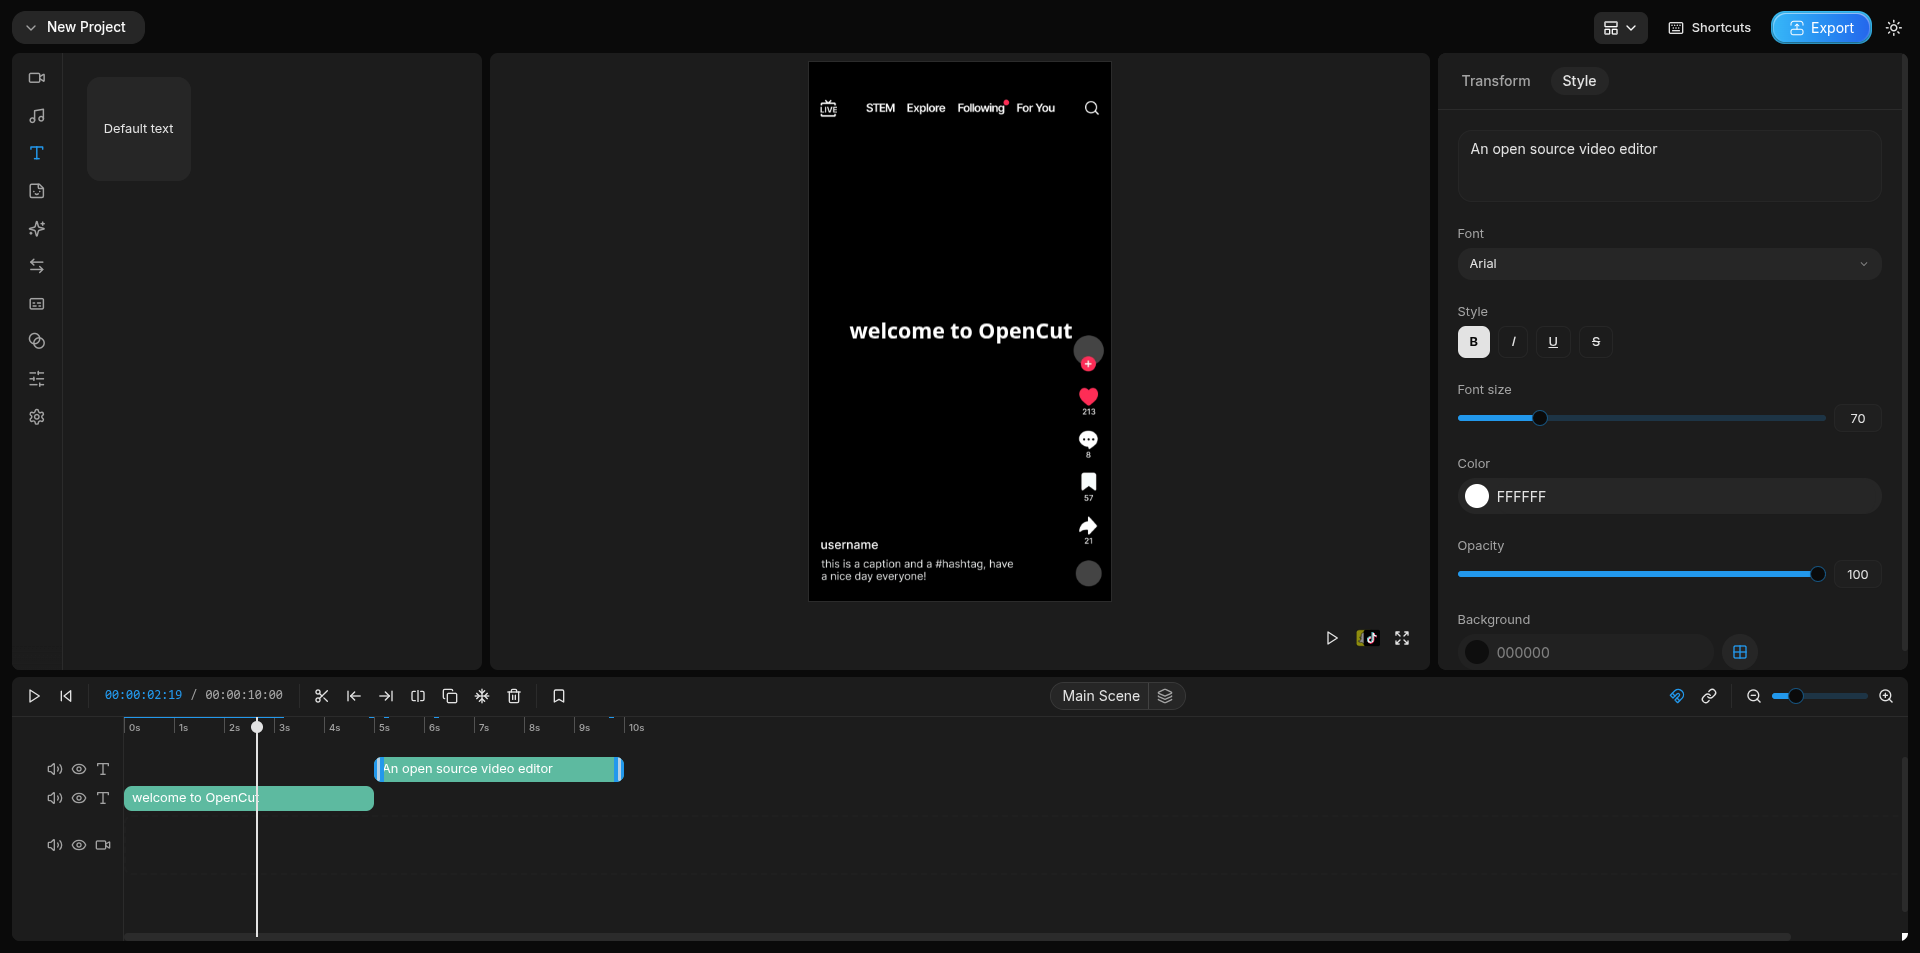1920x953 pixels.
Task: Mute the video track at bottom
Action: pos(54,845)
